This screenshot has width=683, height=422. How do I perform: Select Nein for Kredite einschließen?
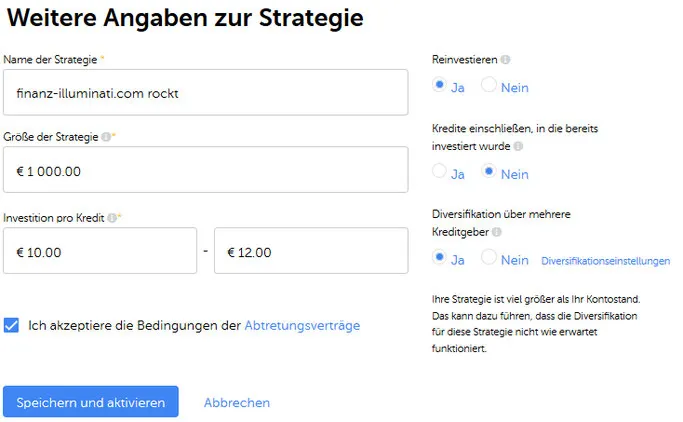(x=488, y=171)
